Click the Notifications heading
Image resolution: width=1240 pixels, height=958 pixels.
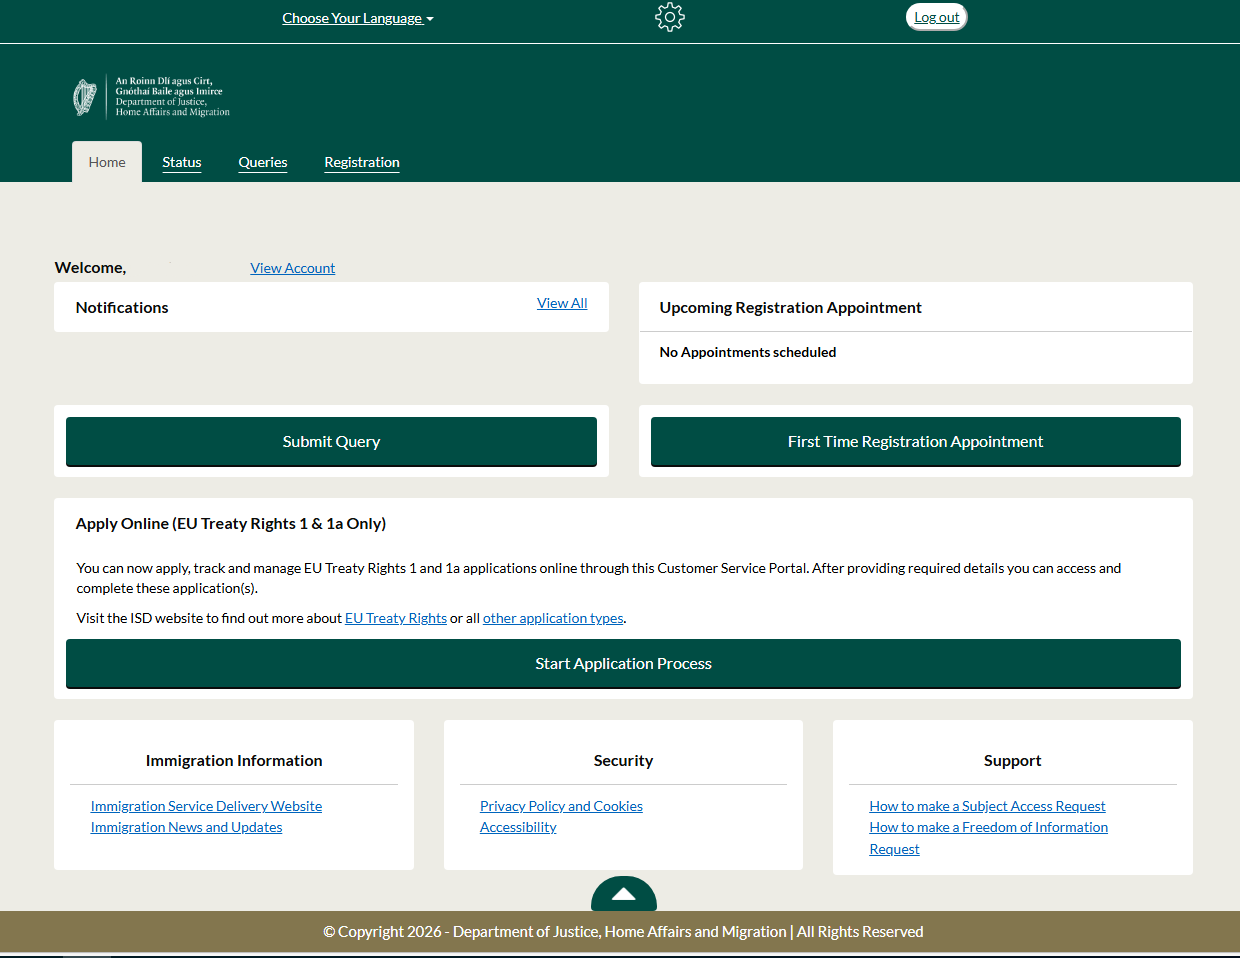pos(122,307)
